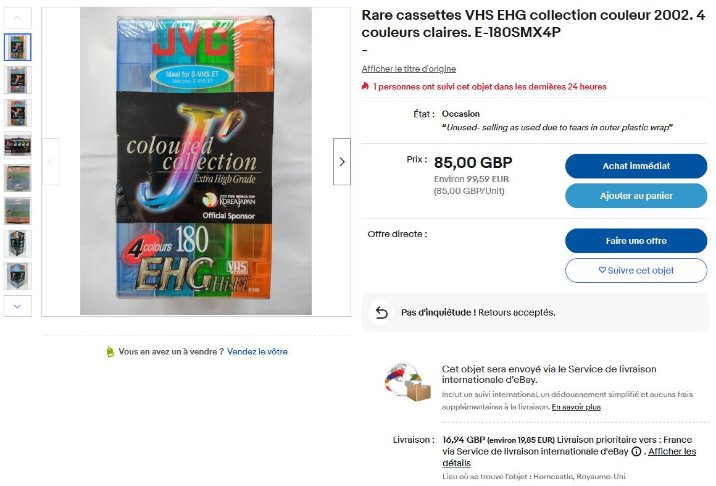Select the first thumbnail in the strip
Image resolution: width=716 pixels, height=486 pixels.
tap(18, 47)
